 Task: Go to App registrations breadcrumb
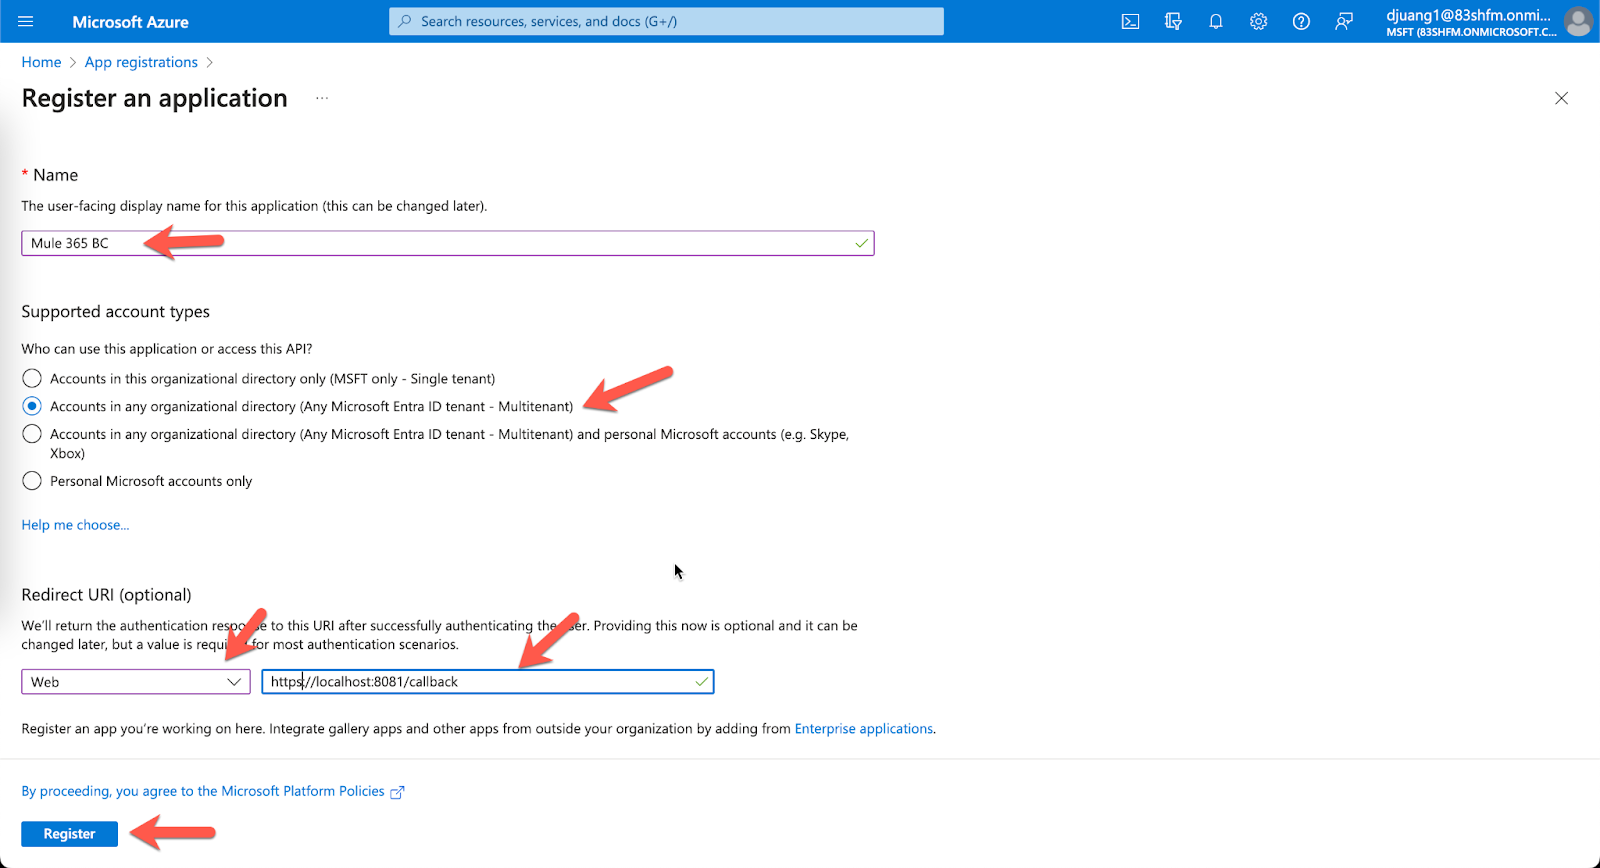pos(141,62)
